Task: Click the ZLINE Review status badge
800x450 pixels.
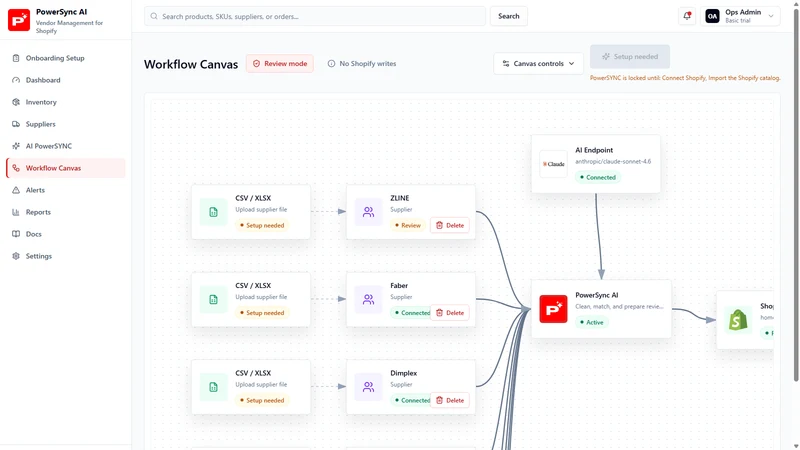Action: [407, 225]
